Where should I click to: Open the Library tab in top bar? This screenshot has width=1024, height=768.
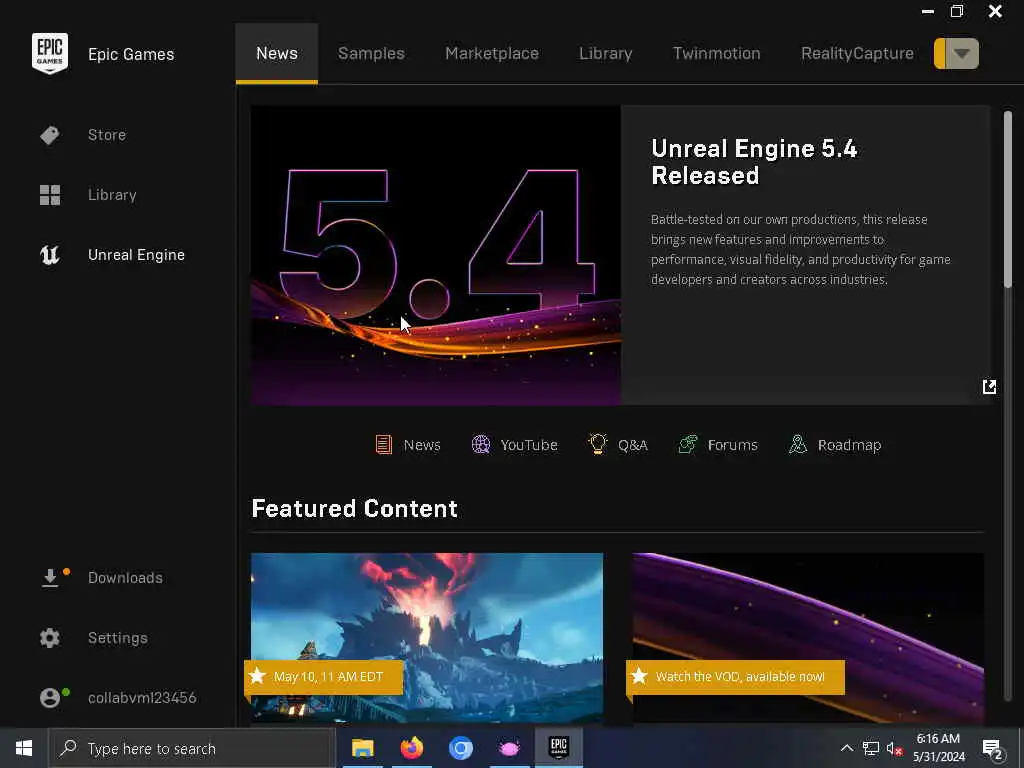(605, 54)
